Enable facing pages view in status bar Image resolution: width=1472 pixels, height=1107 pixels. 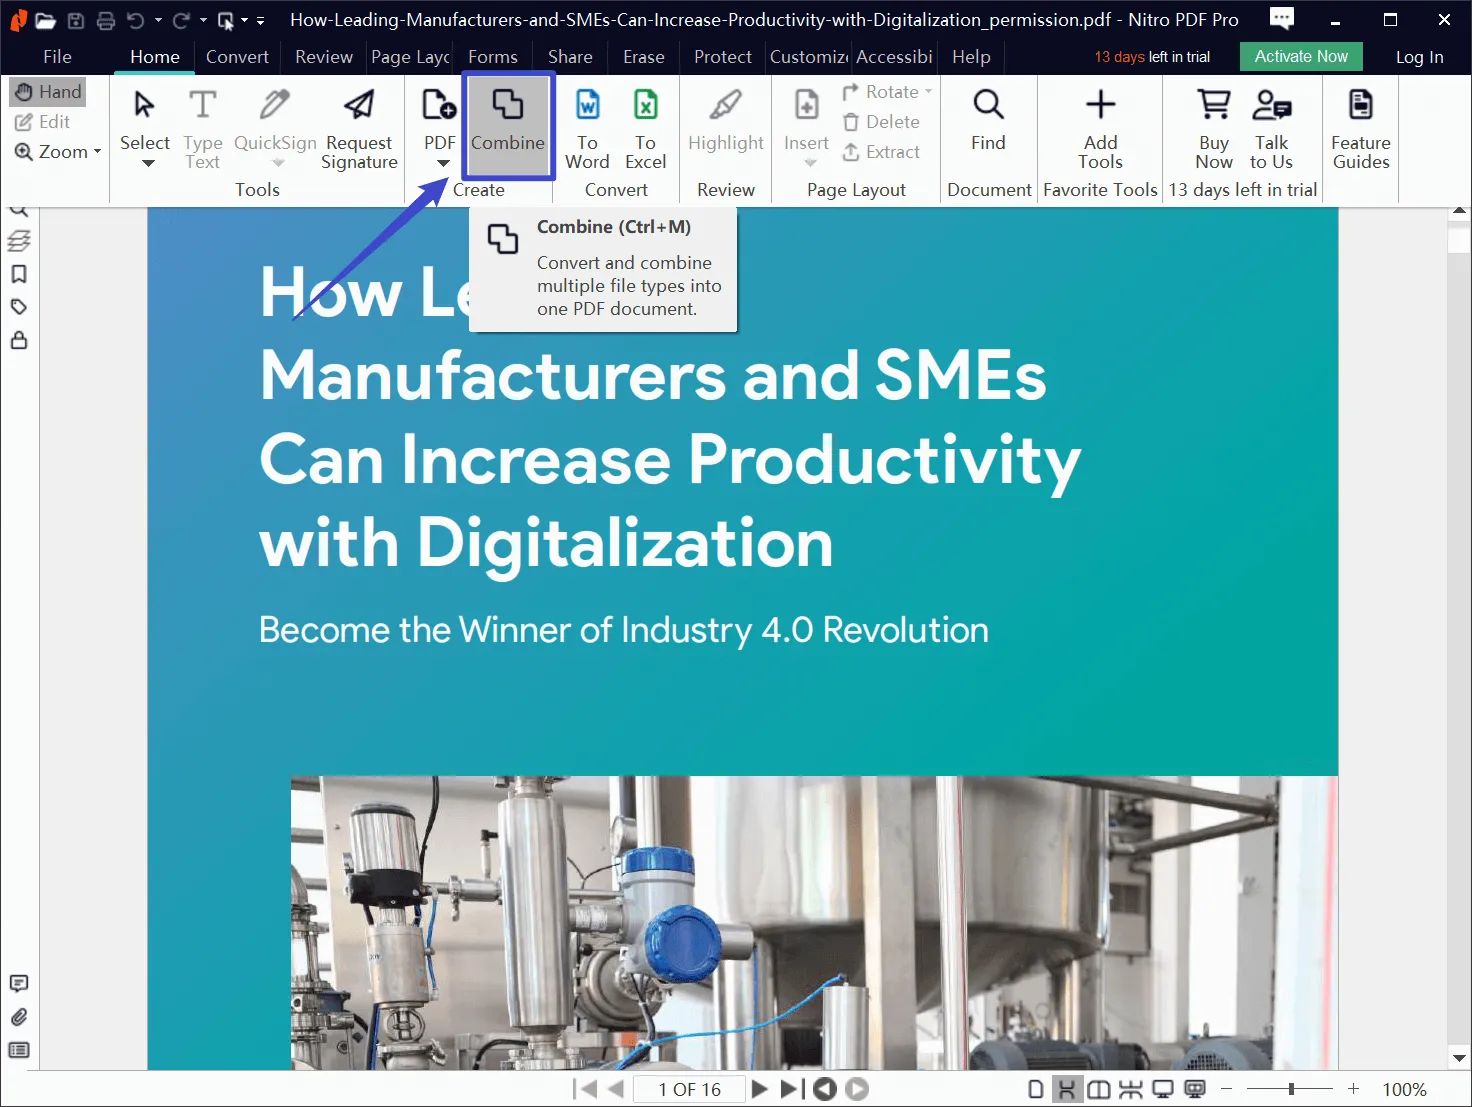click(1098, 1089)
